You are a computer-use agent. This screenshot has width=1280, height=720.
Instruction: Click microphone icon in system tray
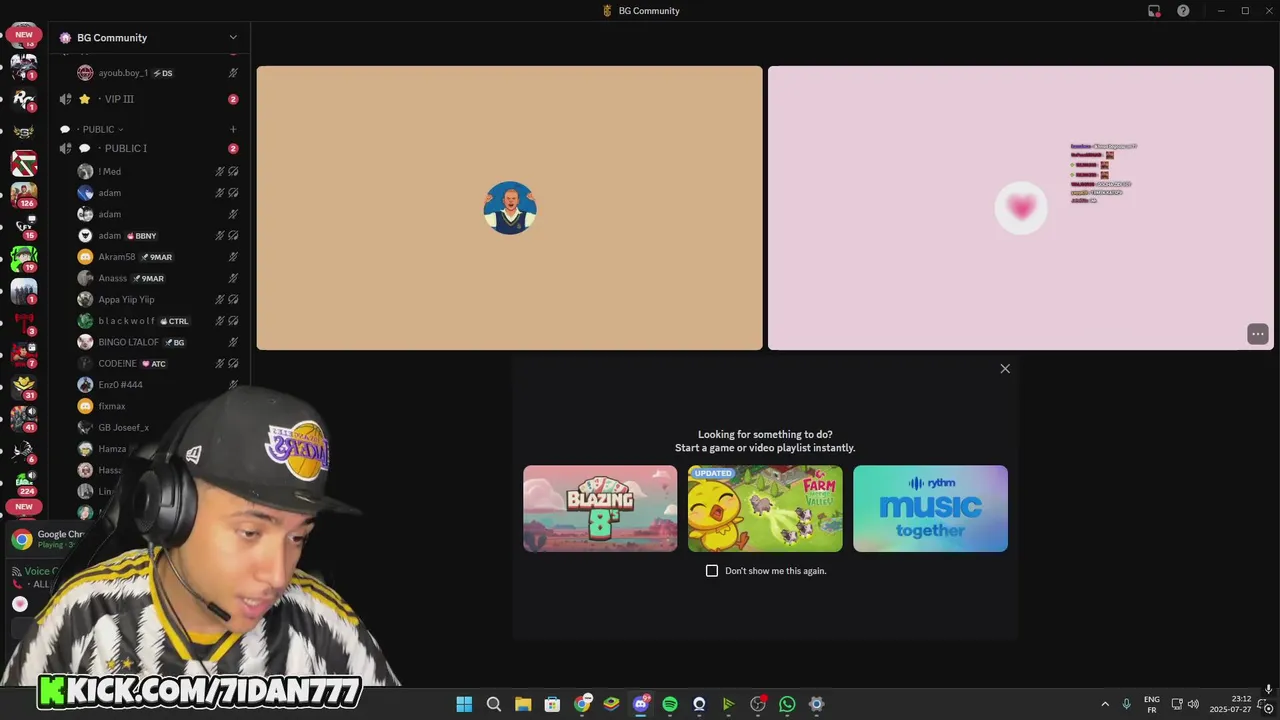(x=1127, y=704)
